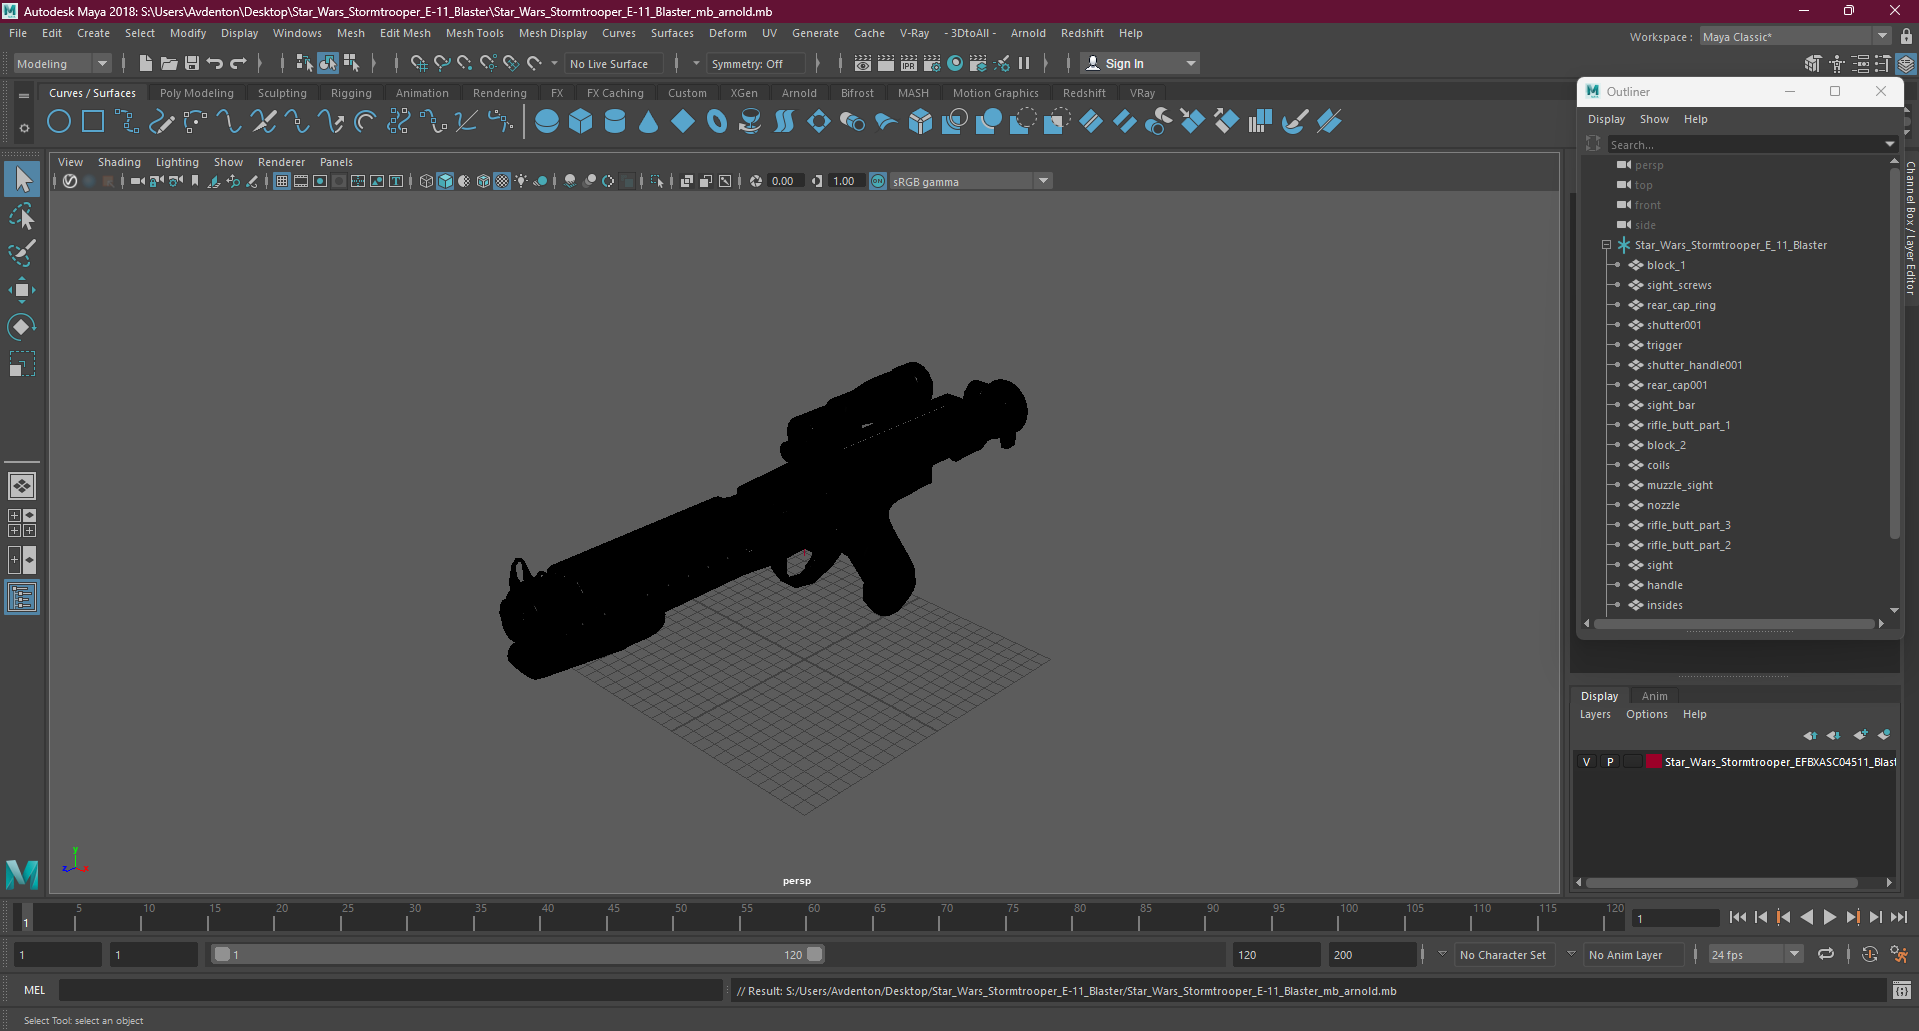Open the Mesh Tools menu
Image resolution: width=1919 pixels, height=1031 pixels.
point(474,33)
